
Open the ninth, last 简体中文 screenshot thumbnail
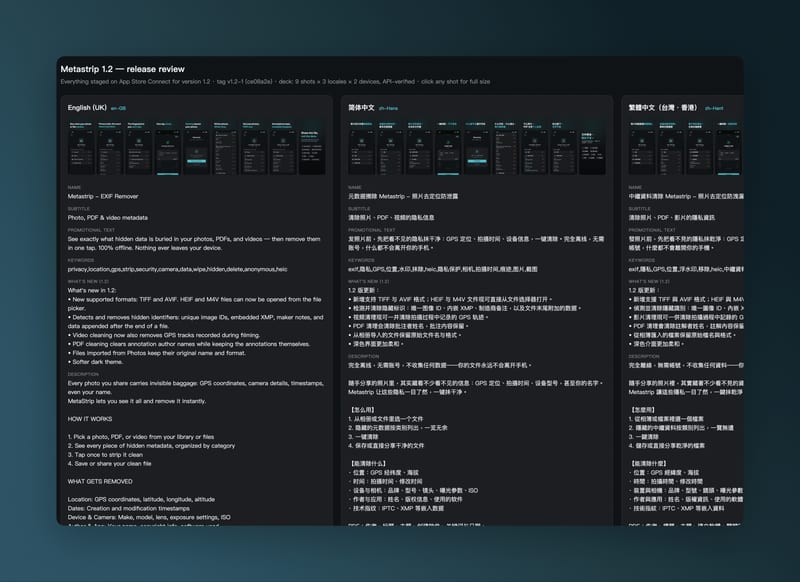point(592,148)
